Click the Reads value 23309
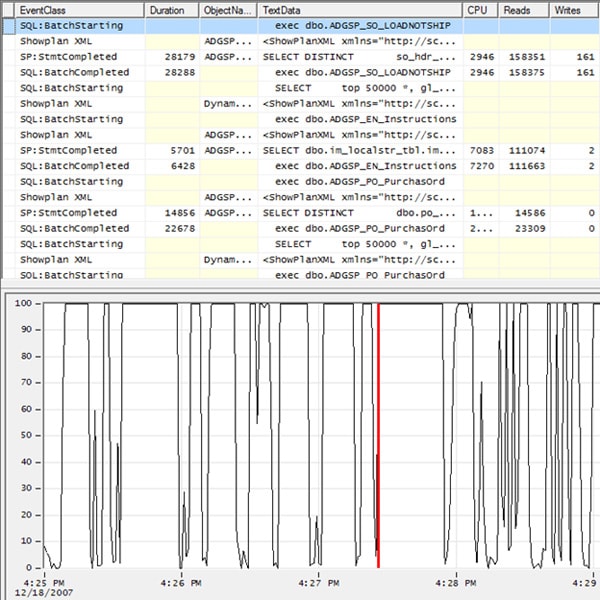Image resolution: width=600 pixels, height=600 pixels. 530,229
